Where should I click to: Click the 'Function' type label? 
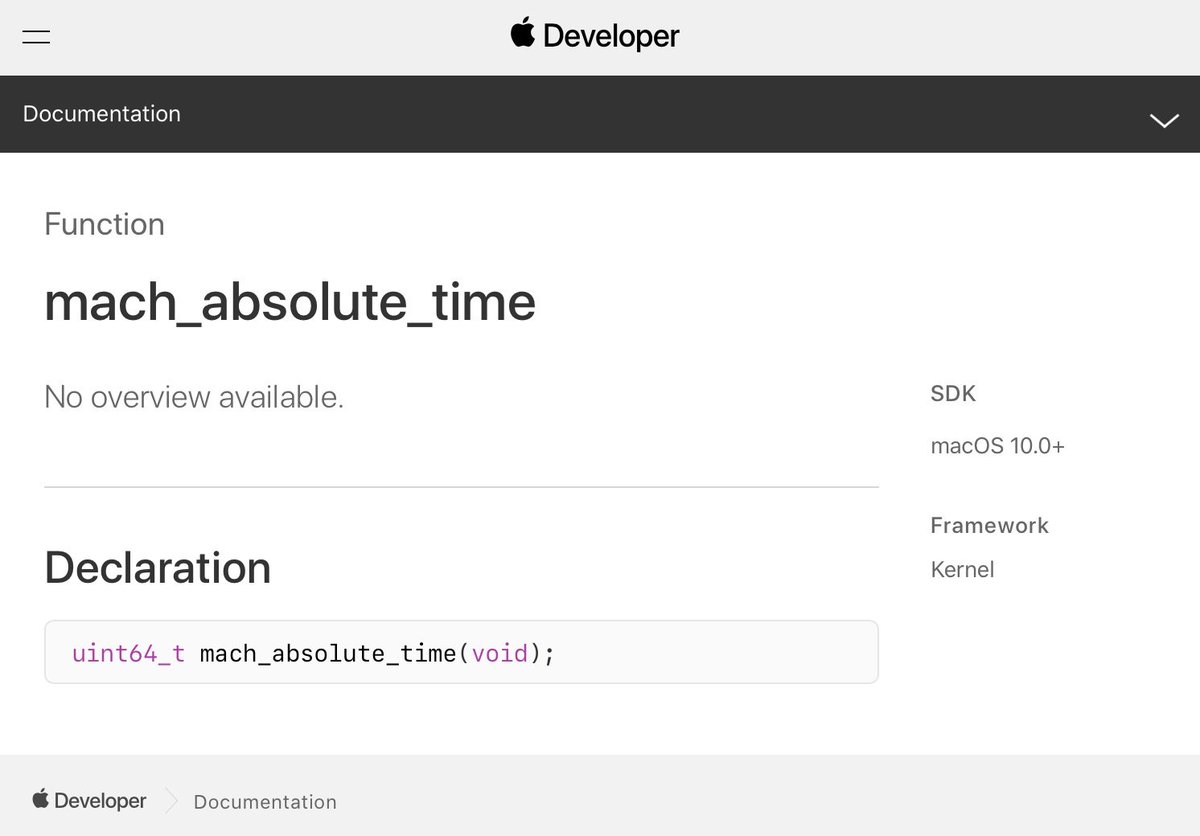pyautogui.click(x=104, y=224)
